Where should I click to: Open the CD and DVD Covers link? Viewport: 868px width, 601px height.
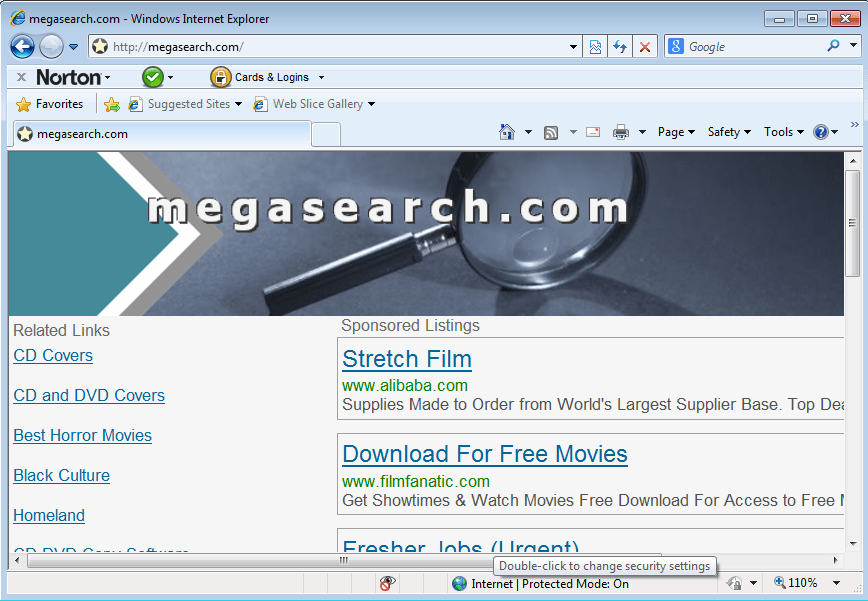[x=89, y=395]
